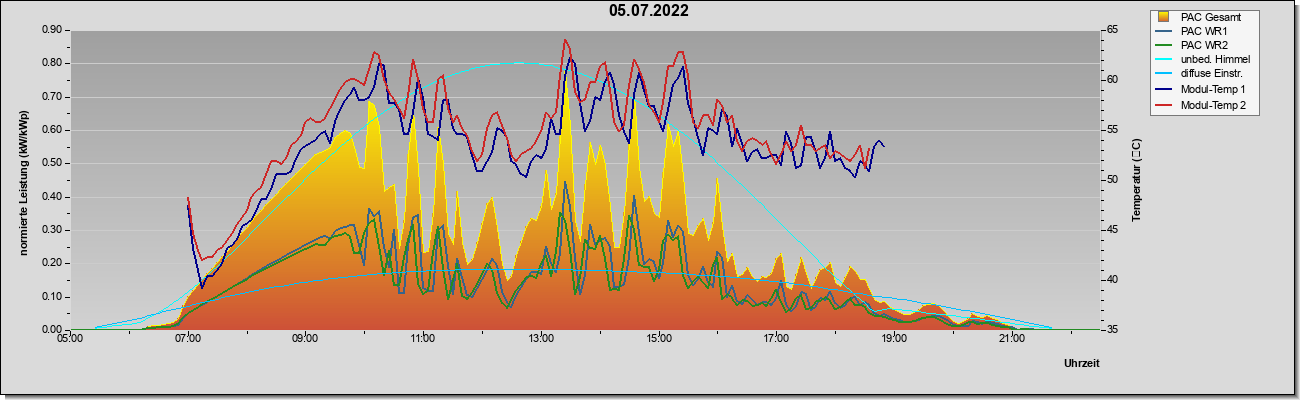Click the 17:00 time axis label
Screen dimensions: 1300x400
pyautogui.click(x=777, y=340)
